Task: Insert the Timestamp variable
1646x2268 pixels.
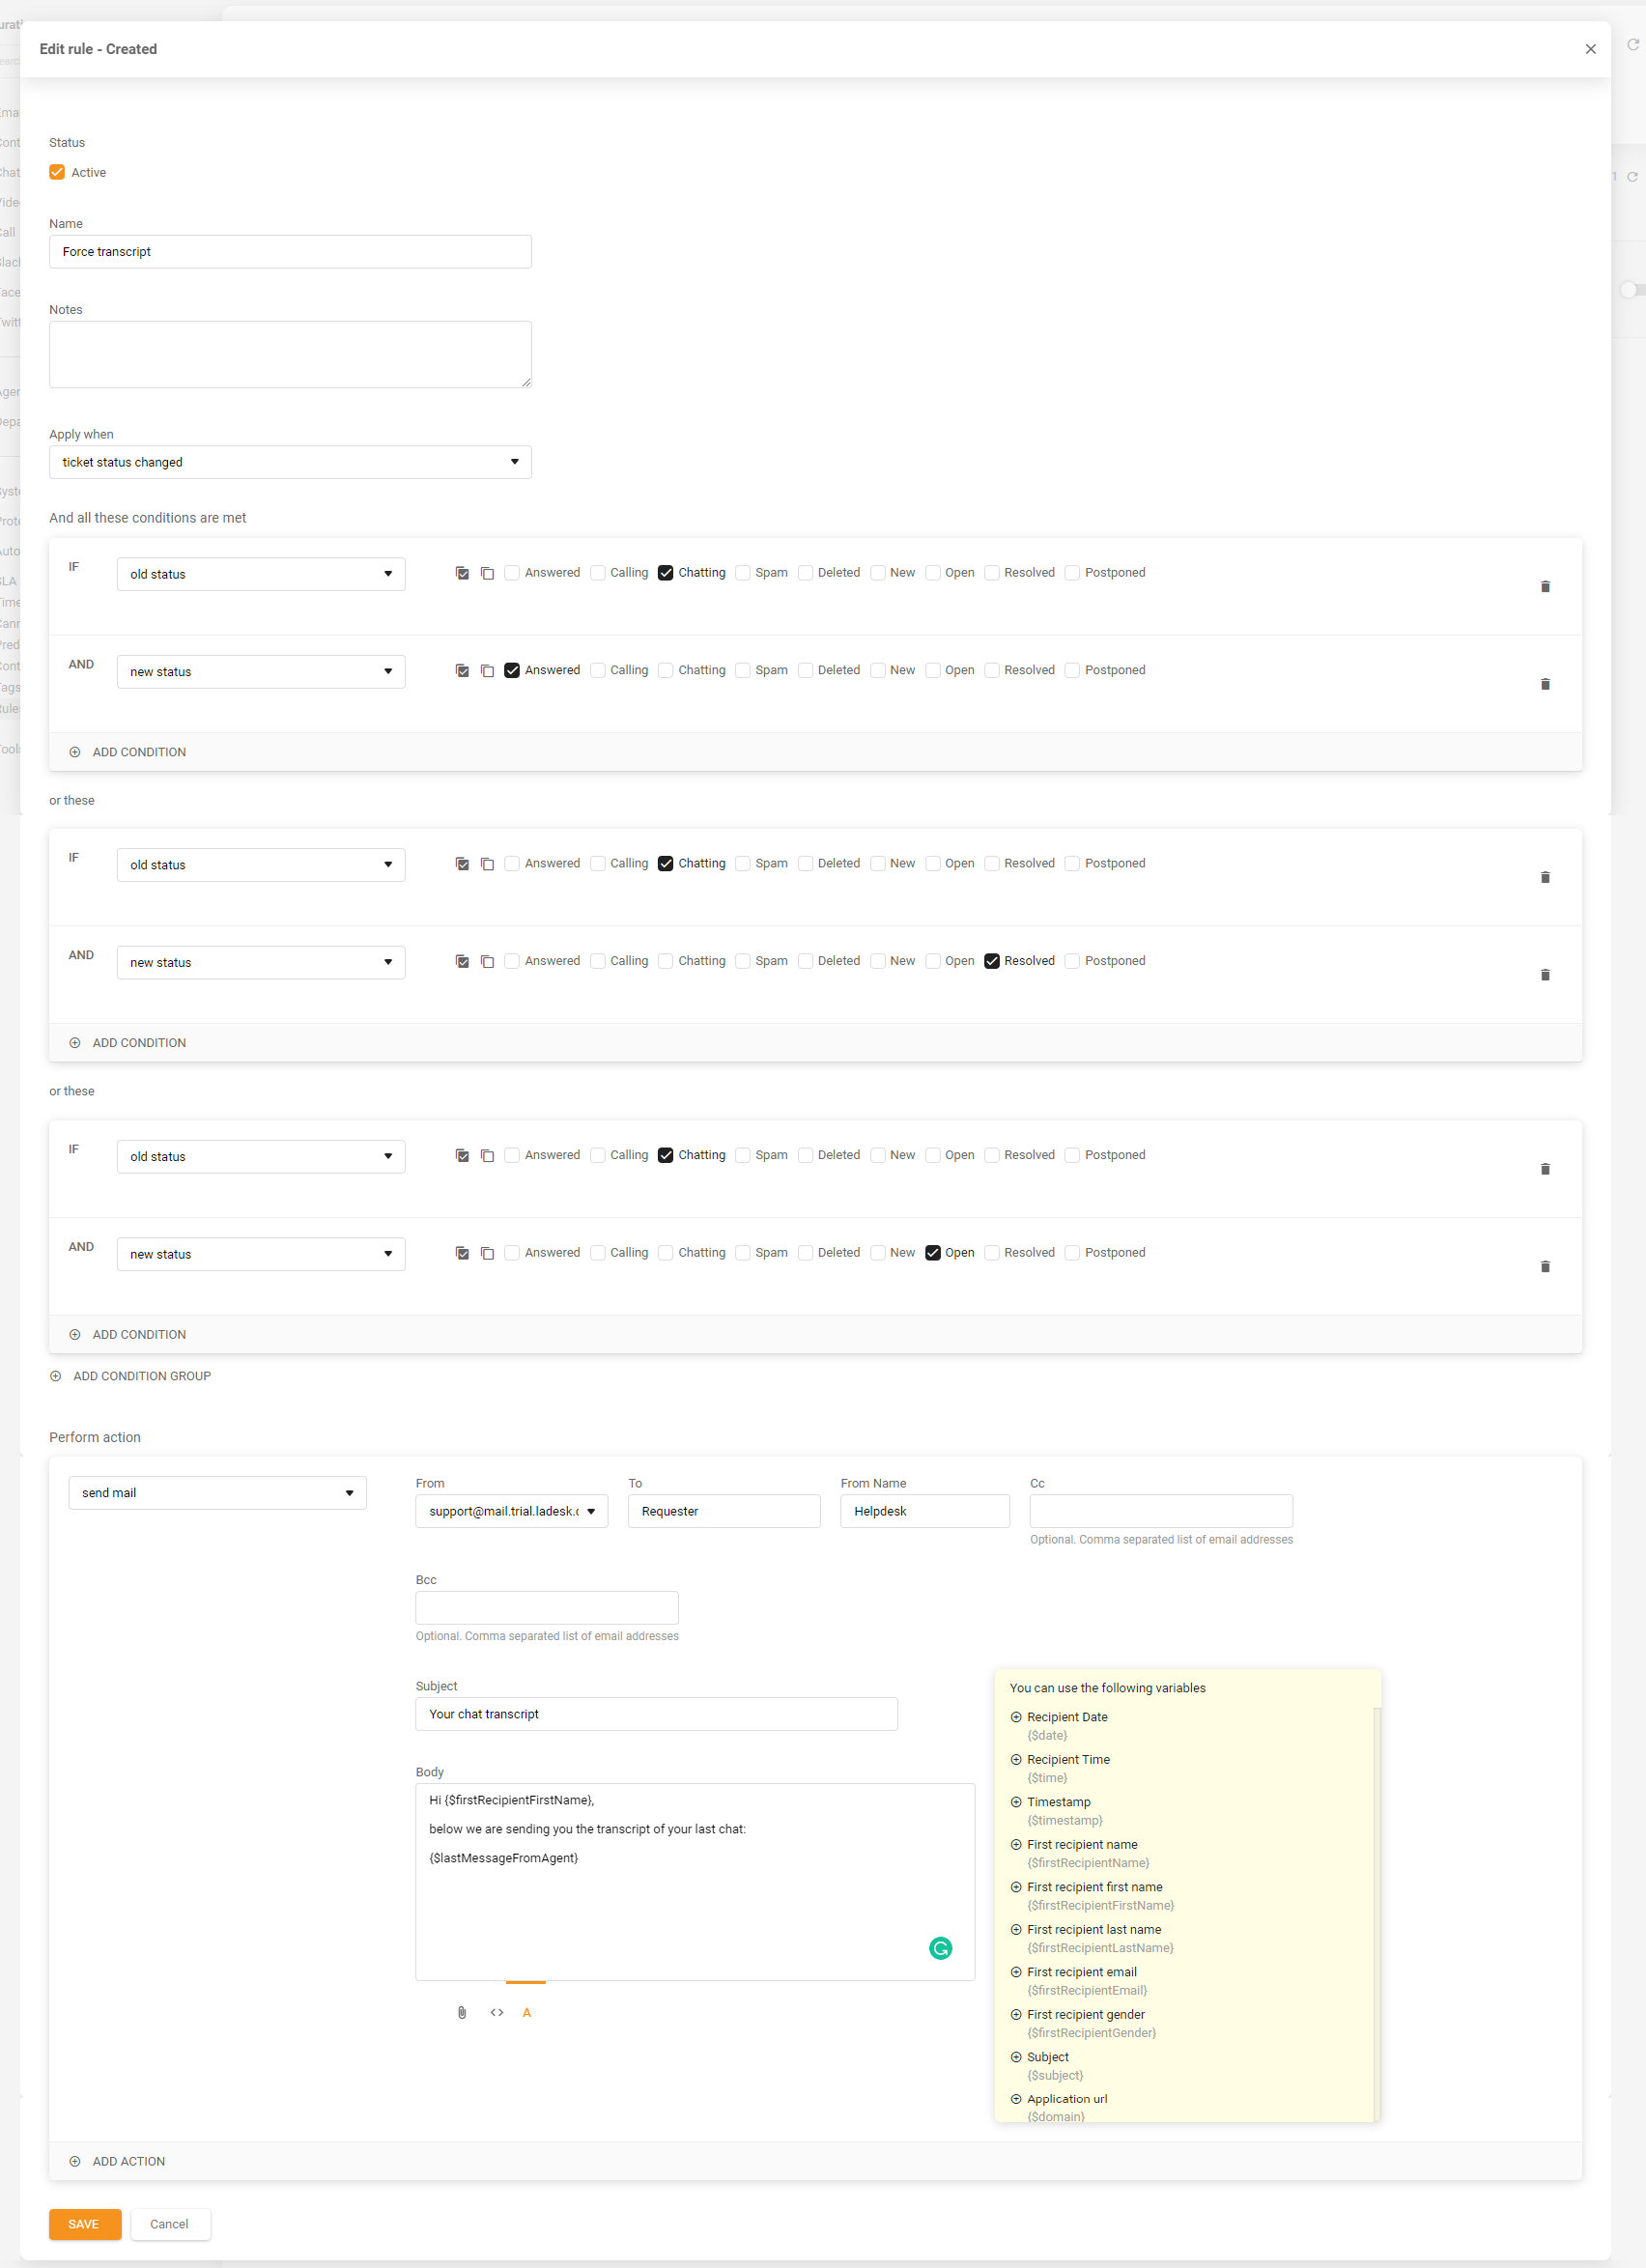Action: (1015, 1802)
